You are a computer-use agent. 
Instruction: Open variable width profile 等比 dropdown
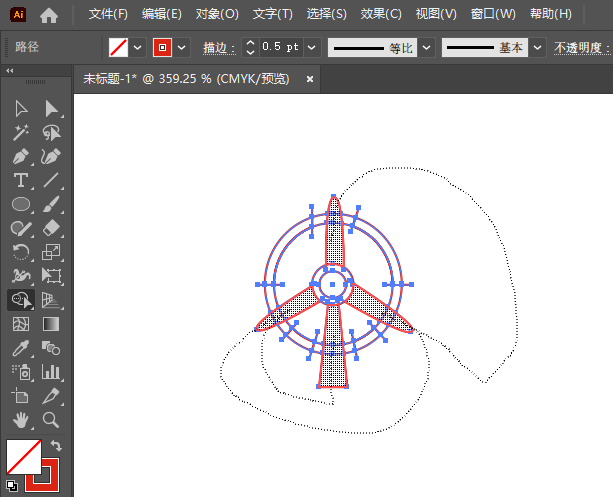427,48
